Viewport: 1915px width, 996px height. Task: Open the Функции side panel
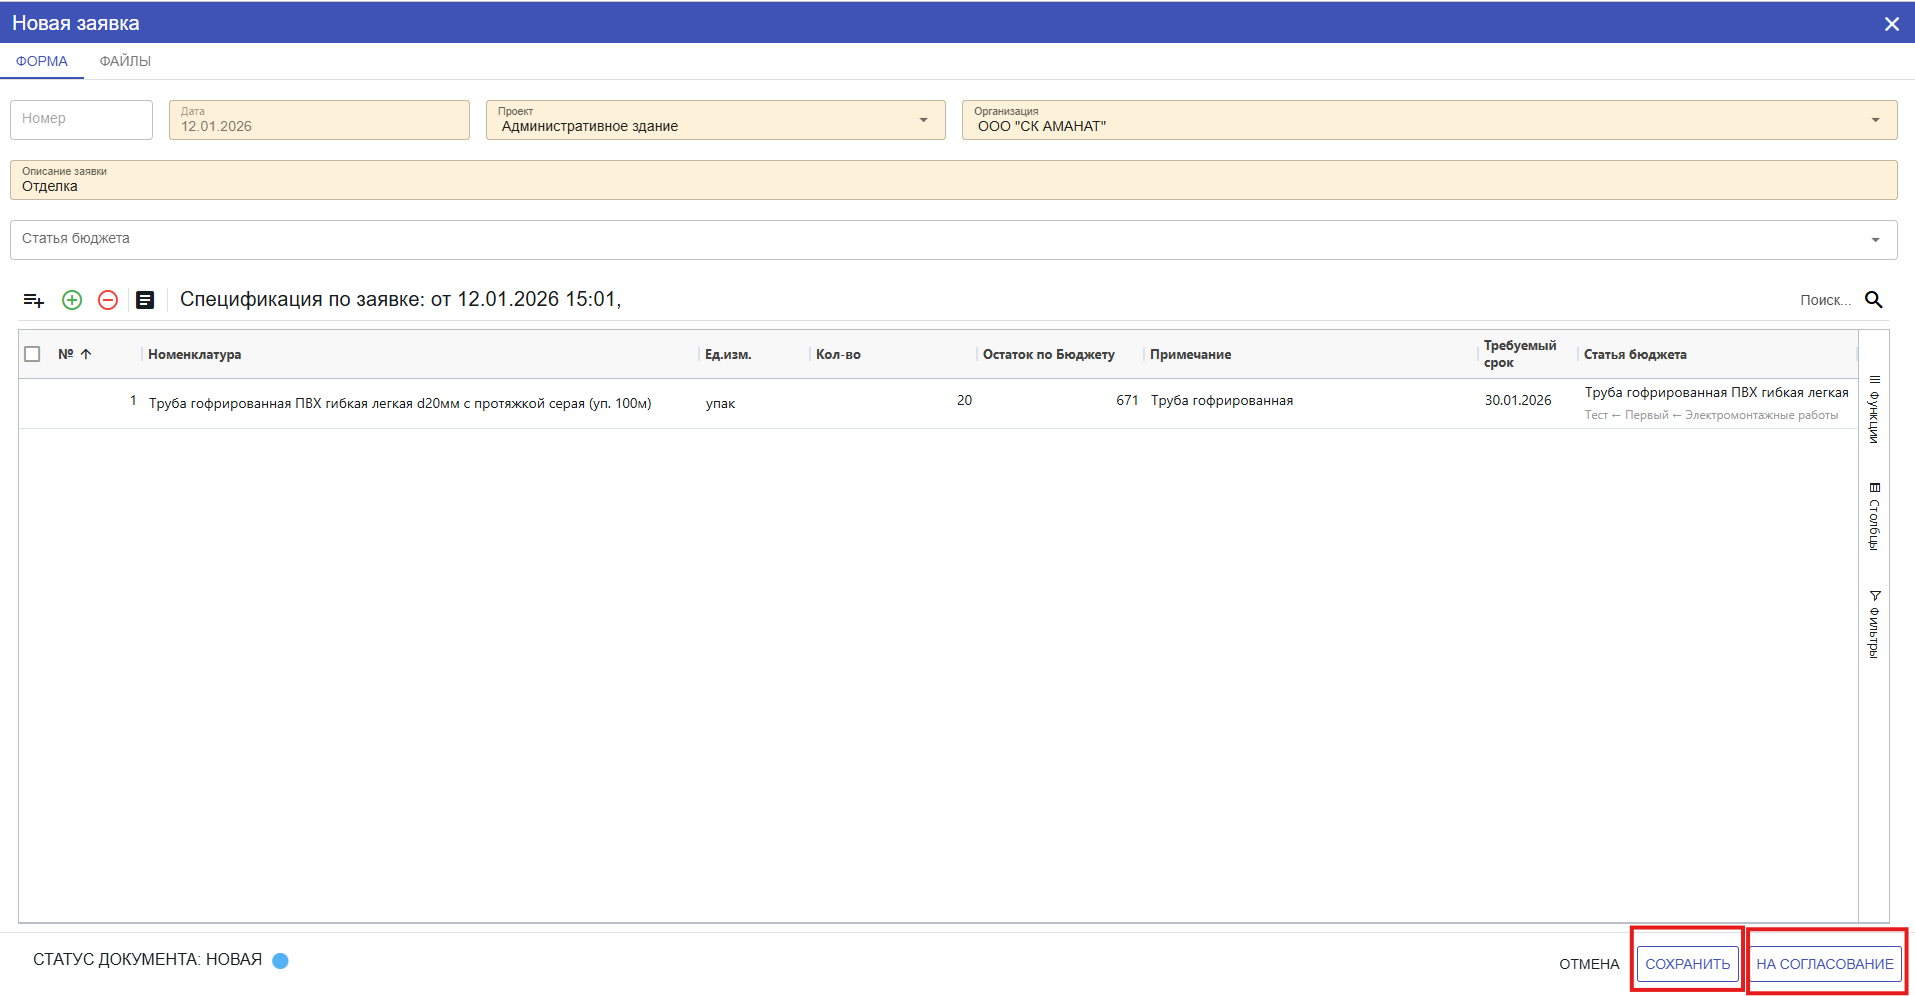(x=1874, y=410)
